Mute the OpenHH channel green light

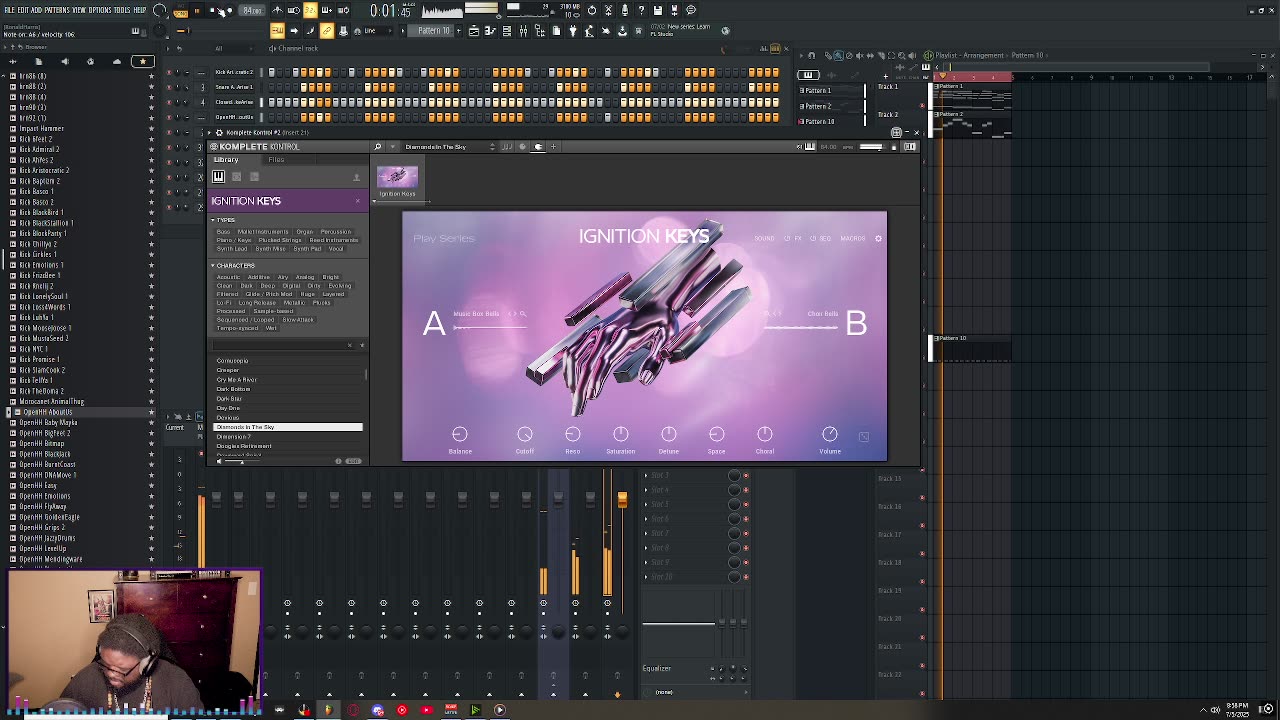[x=169, y=117]
